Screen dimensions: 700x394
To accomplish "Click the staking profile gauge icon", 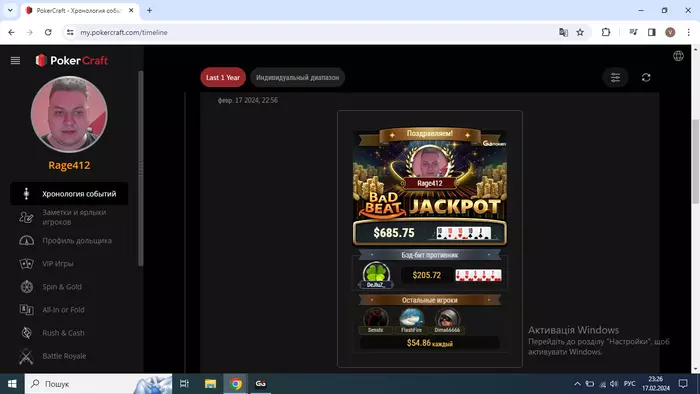I will tap(26, 241).
